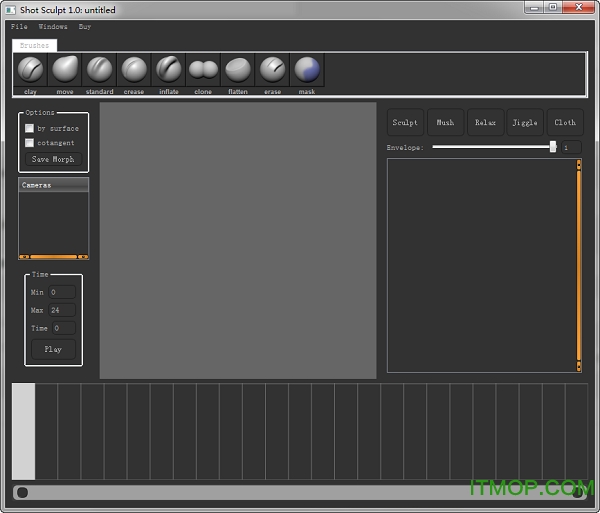Click the Cameras scrollbar right arrow

83,257
